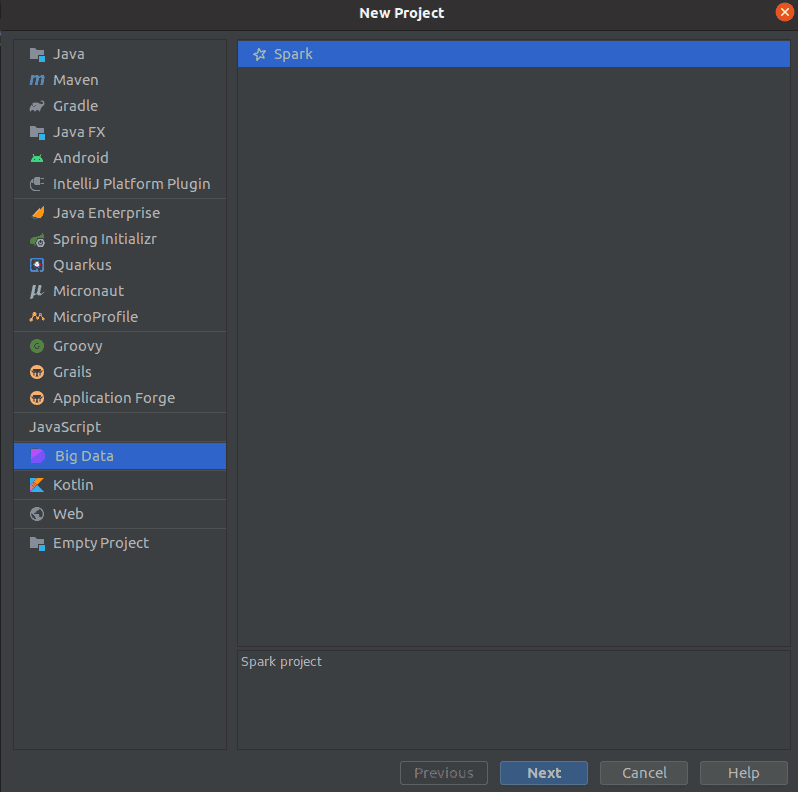Select Java Enterprise label
The width and height of the screenshot is (798, 792).
point(106,213)
